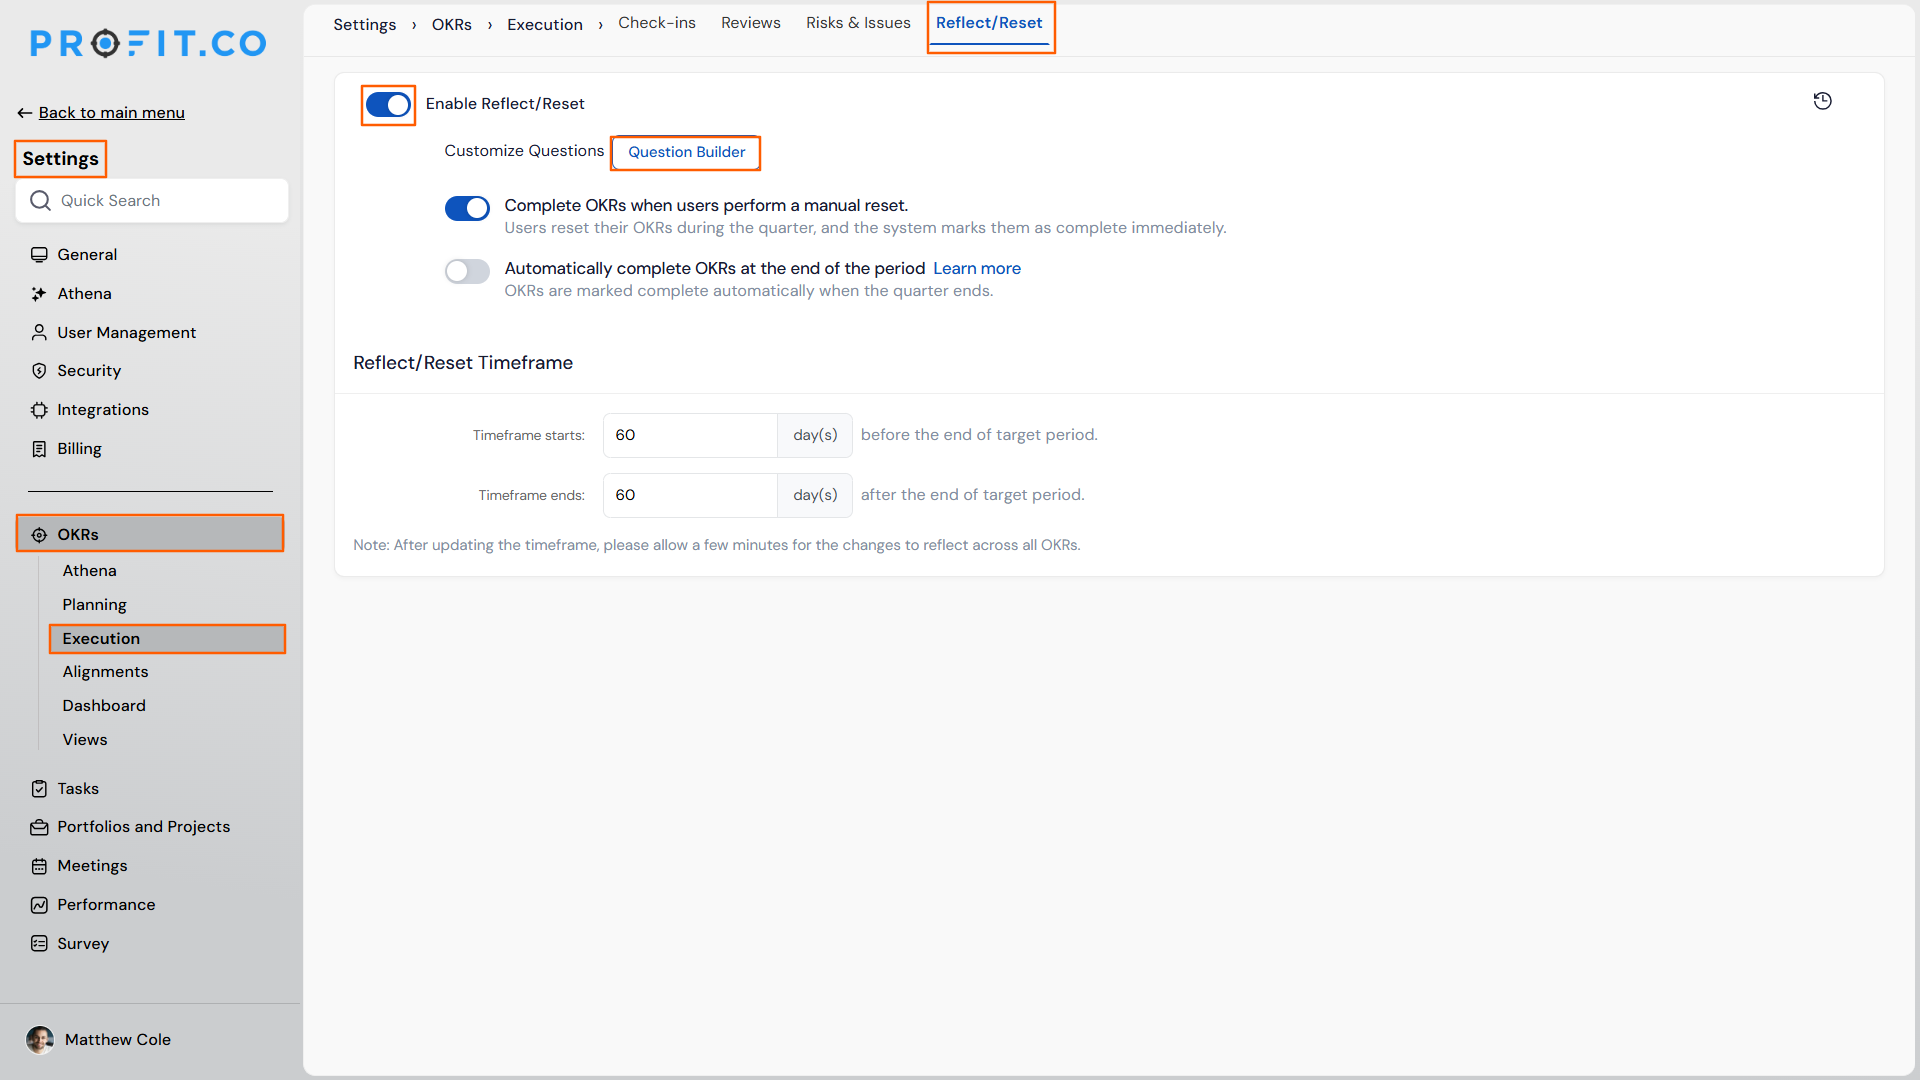Click the Security shield icon
Image resolution: width=1920 pixels, height=1080 pixels.
(39, 371)
